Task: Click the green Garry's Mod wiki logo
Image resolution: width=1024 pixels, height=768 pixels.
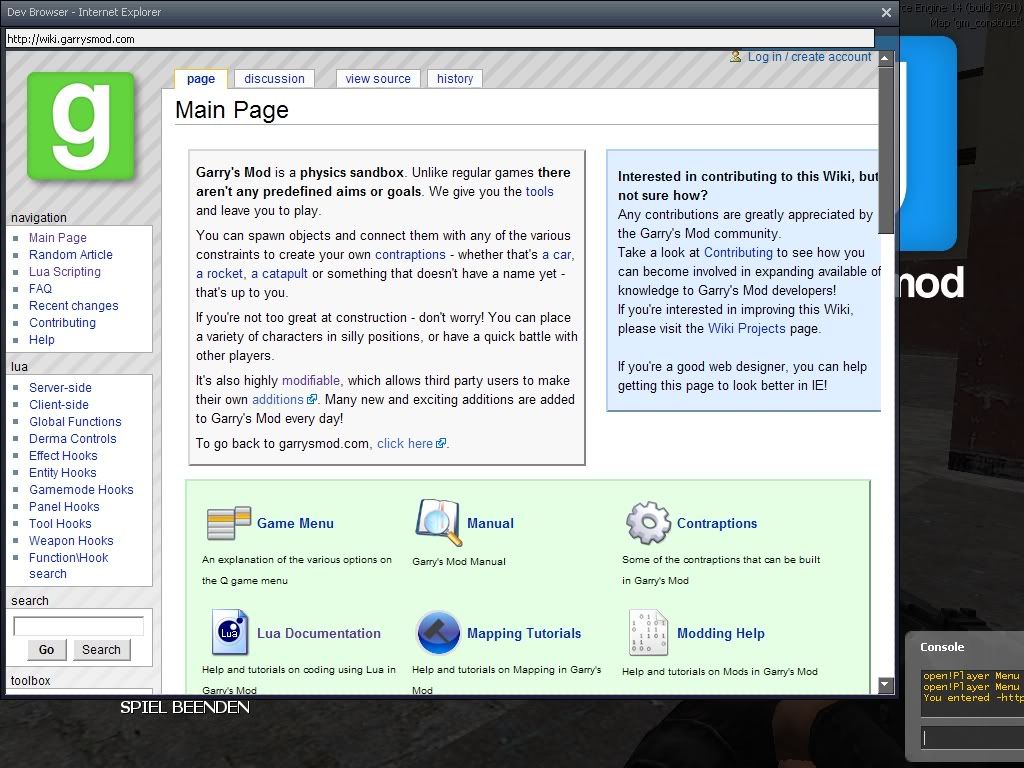Action: 81,127
